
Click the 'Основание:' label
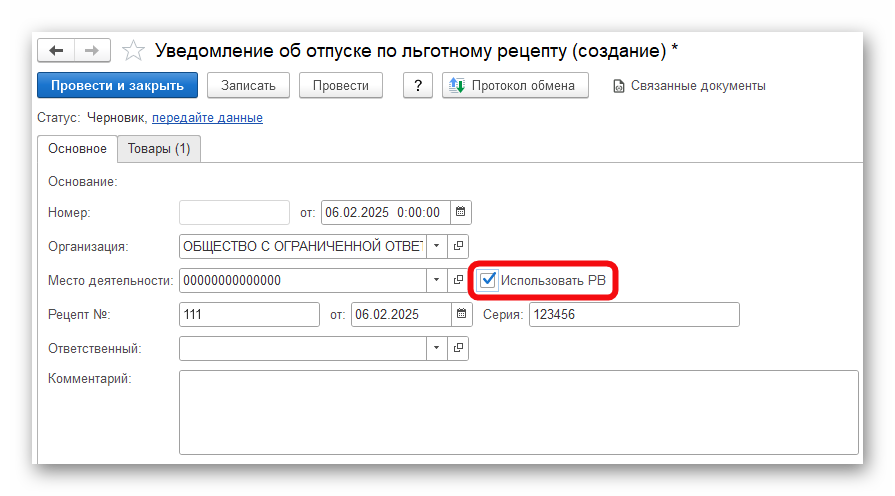coord(83,182)
